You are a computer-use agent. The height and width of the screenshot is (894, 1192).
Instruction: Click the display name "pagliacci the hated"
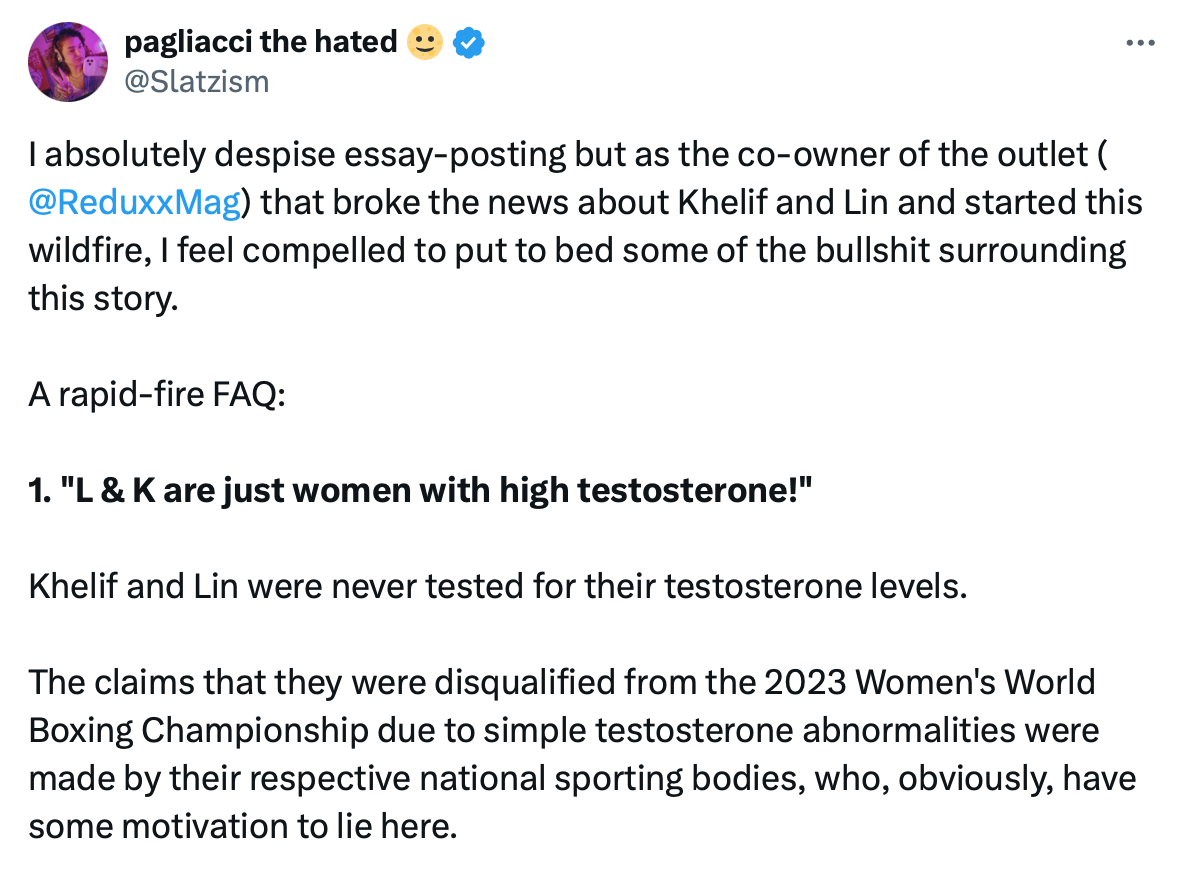click(x=259, y=42)
